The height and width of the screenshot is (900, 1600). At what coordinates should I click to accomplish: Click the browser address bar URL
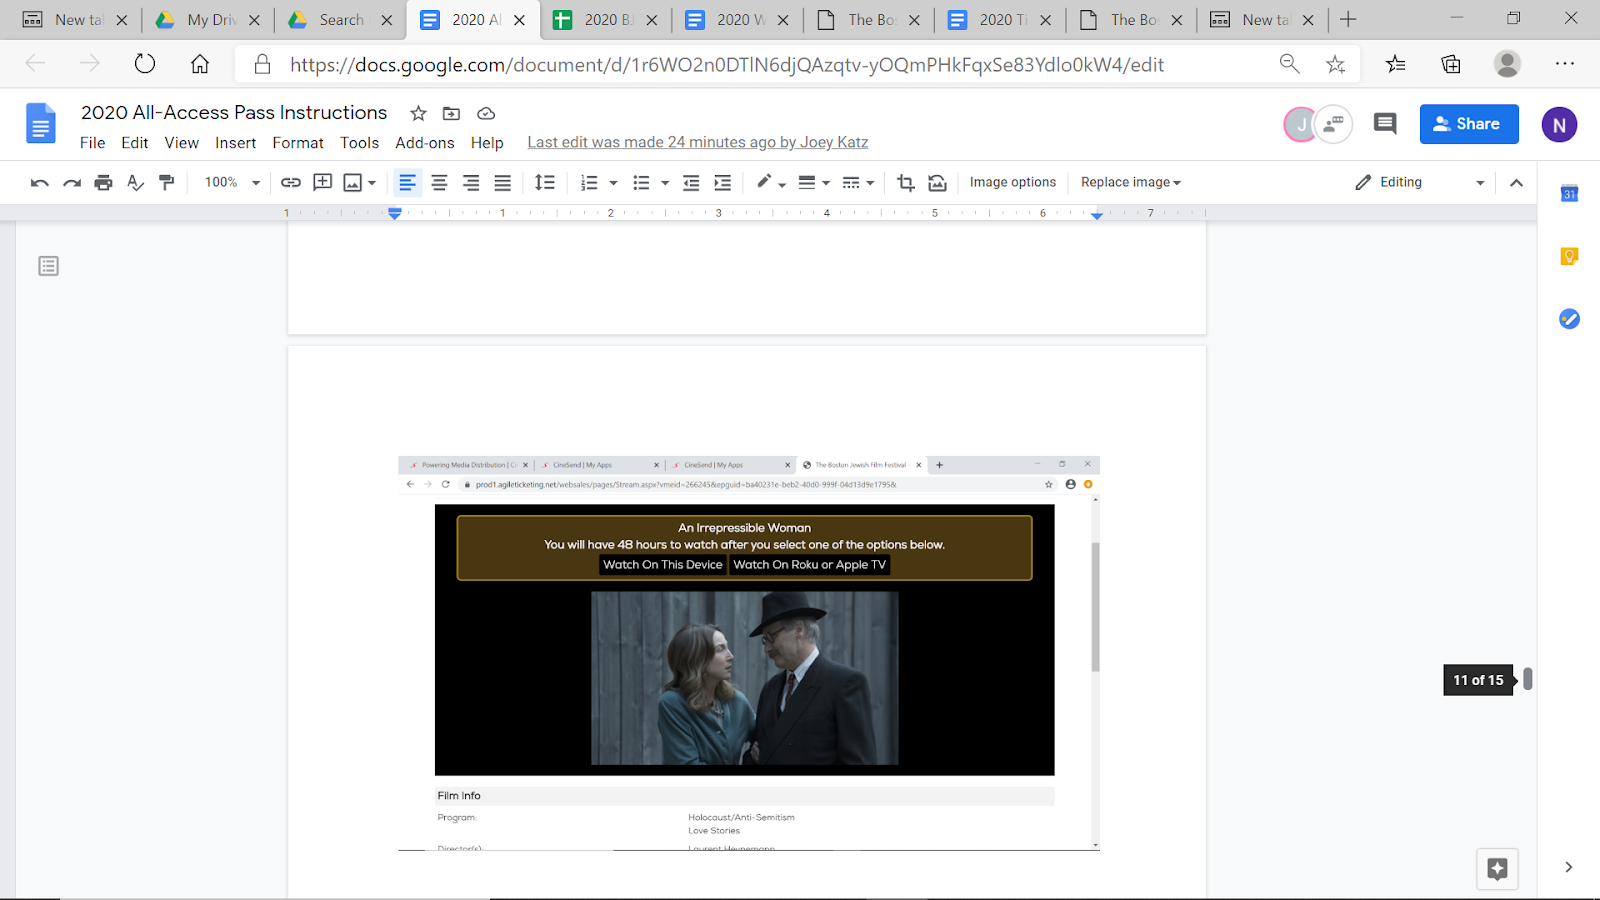(726, 65)
